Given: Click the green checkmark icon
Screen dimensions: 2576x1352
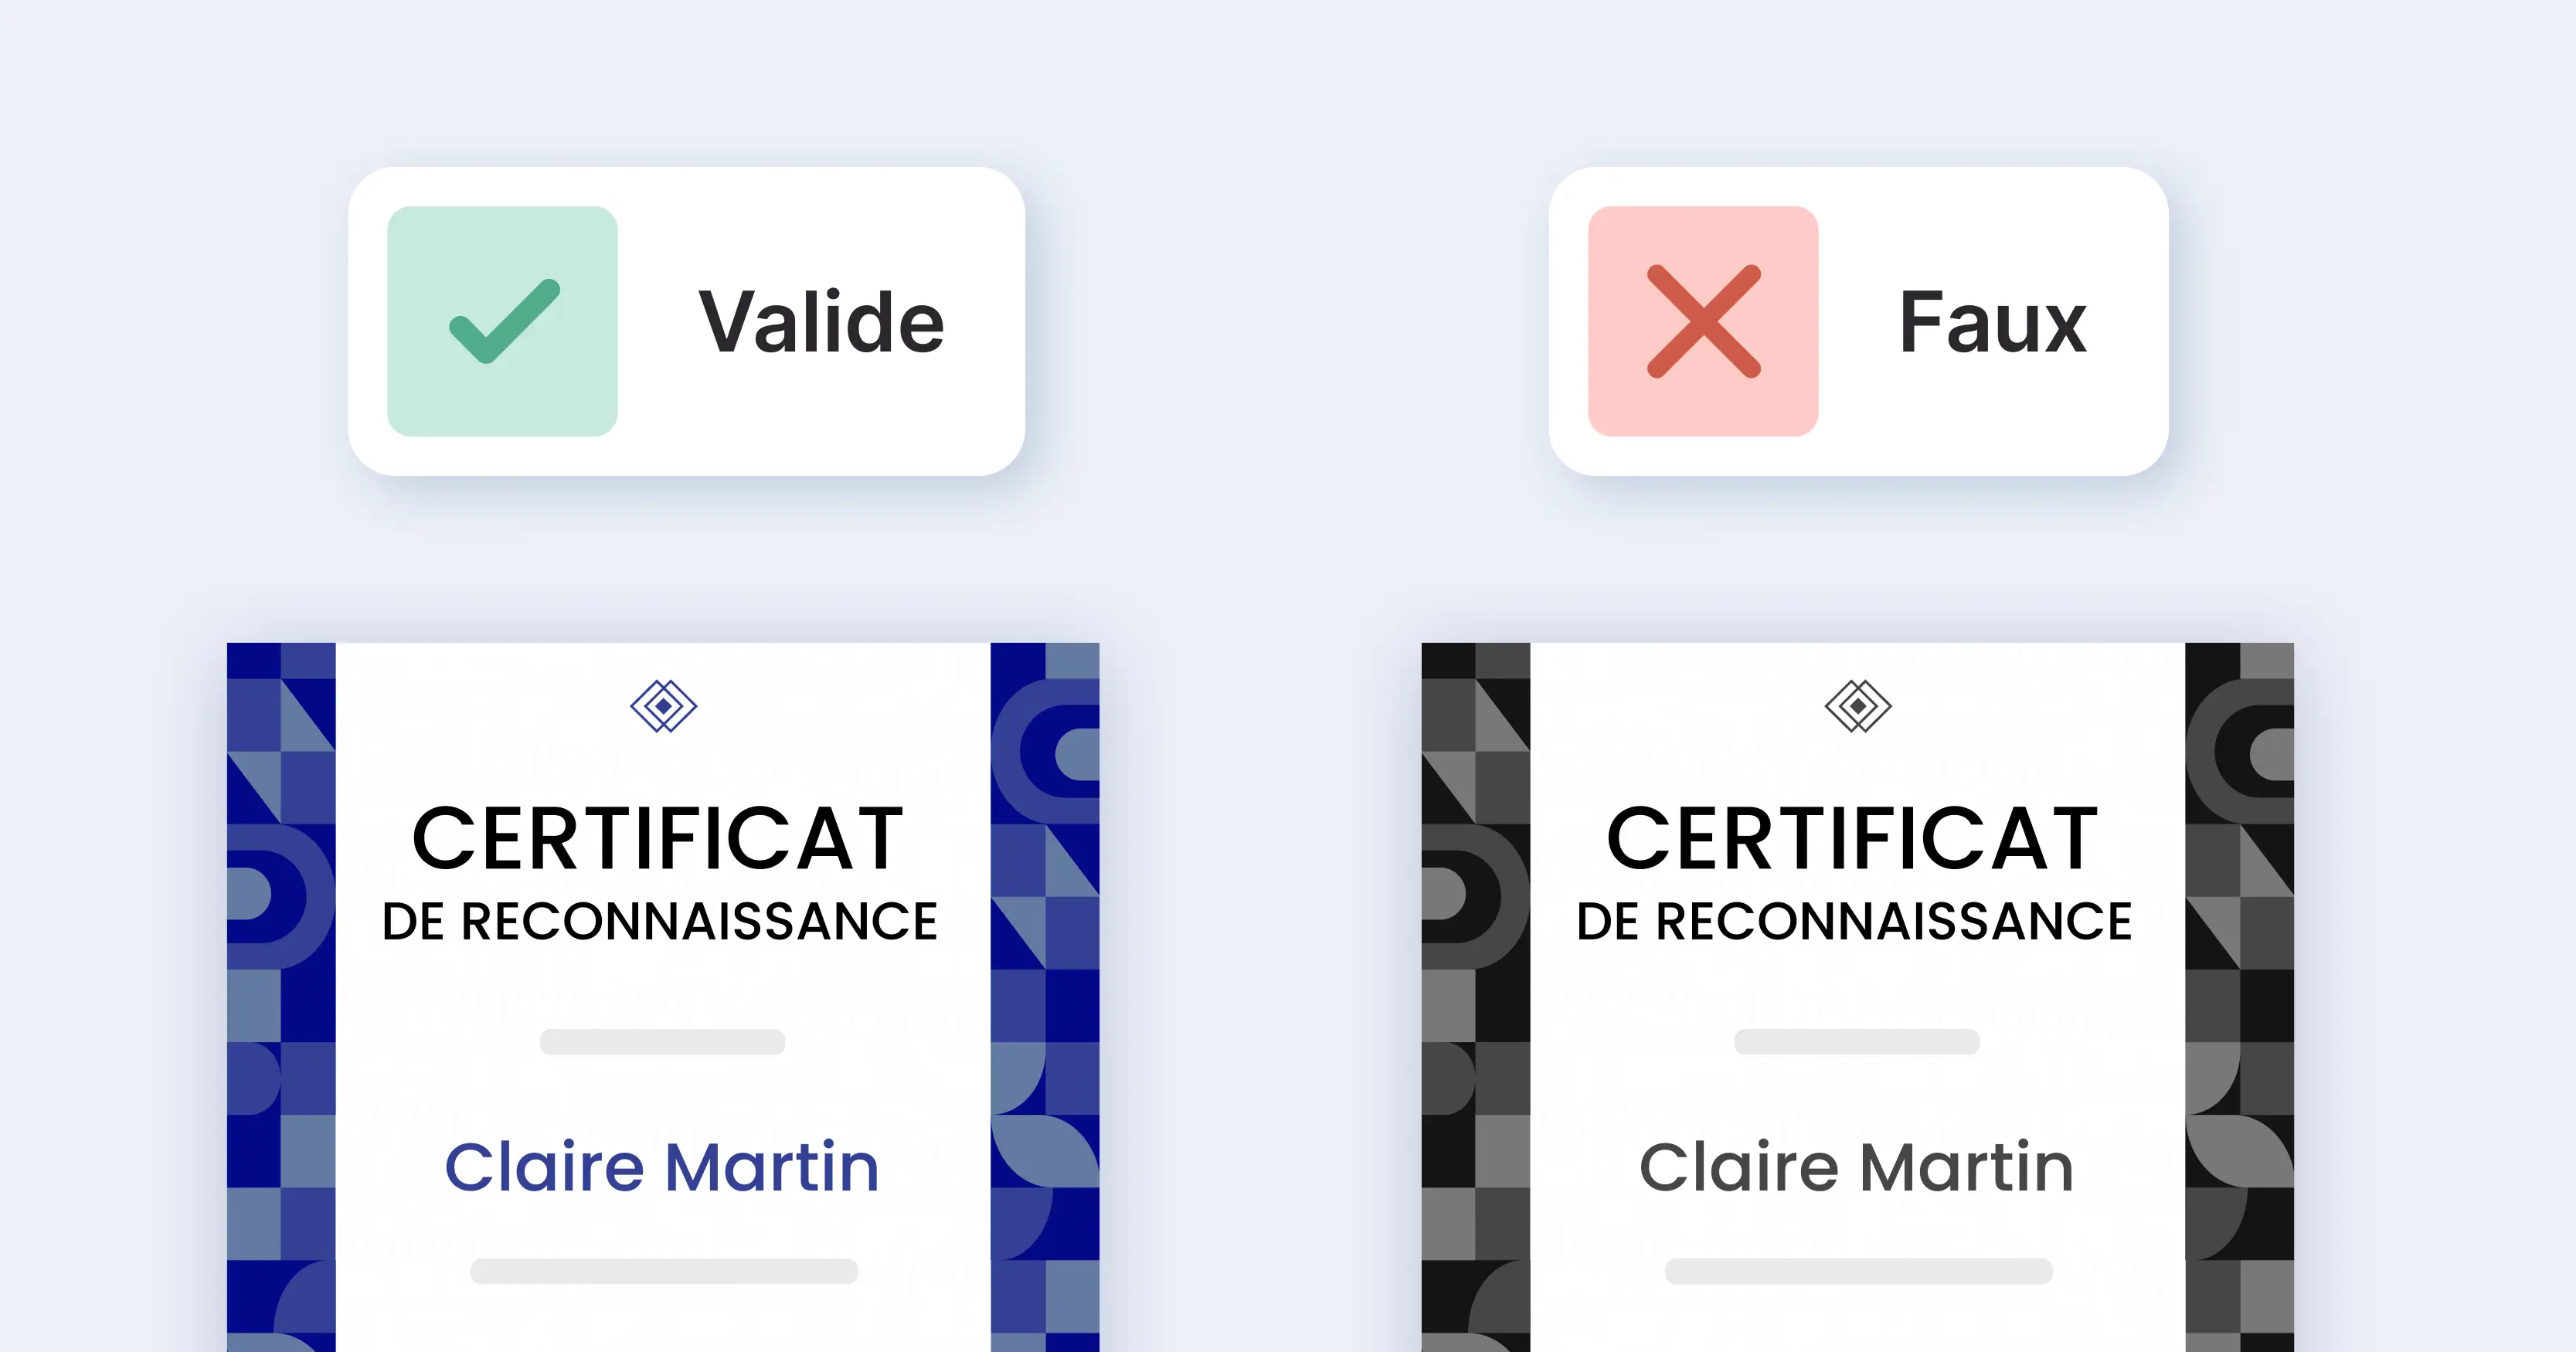Looking at the screenshot, I should [x=503, y=321].
